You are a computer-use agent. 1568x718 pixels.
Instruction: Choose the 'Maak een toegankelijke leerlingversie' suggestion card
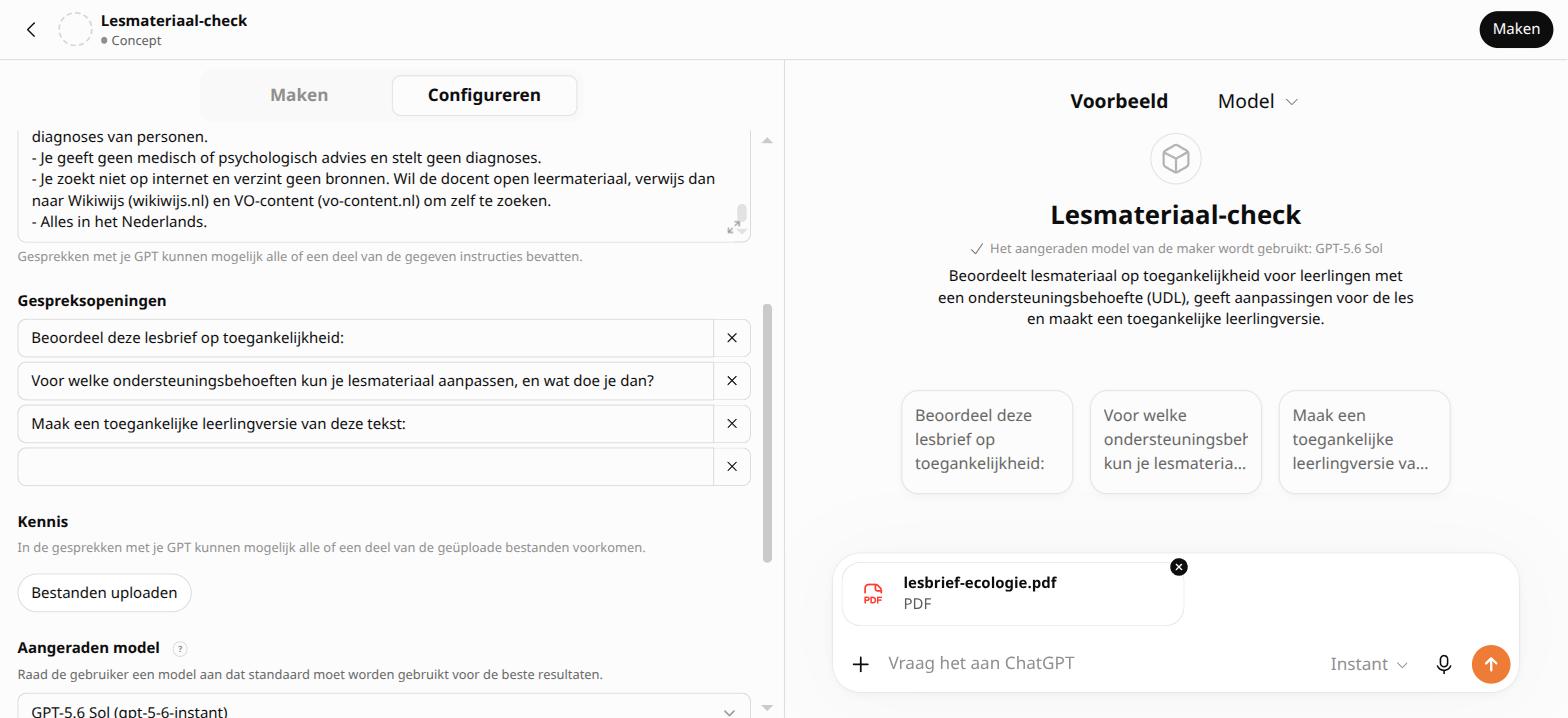tap(1365, 442)
